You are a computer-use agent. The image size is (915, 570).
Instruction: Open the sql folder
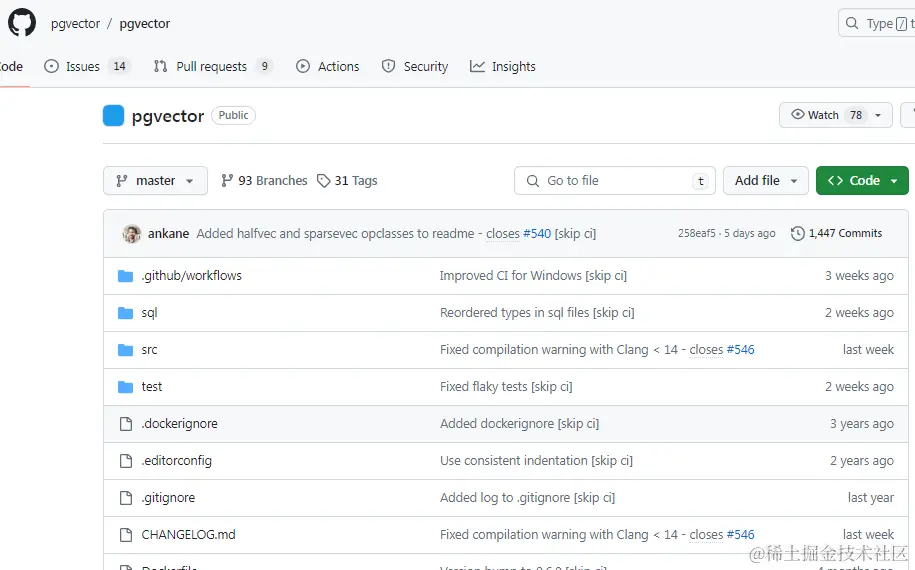click(x=149, y=313)
